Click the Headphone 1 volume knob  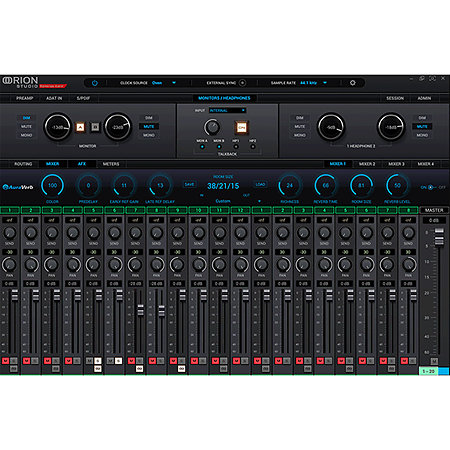pyautogui.click(x=331, y=127)
